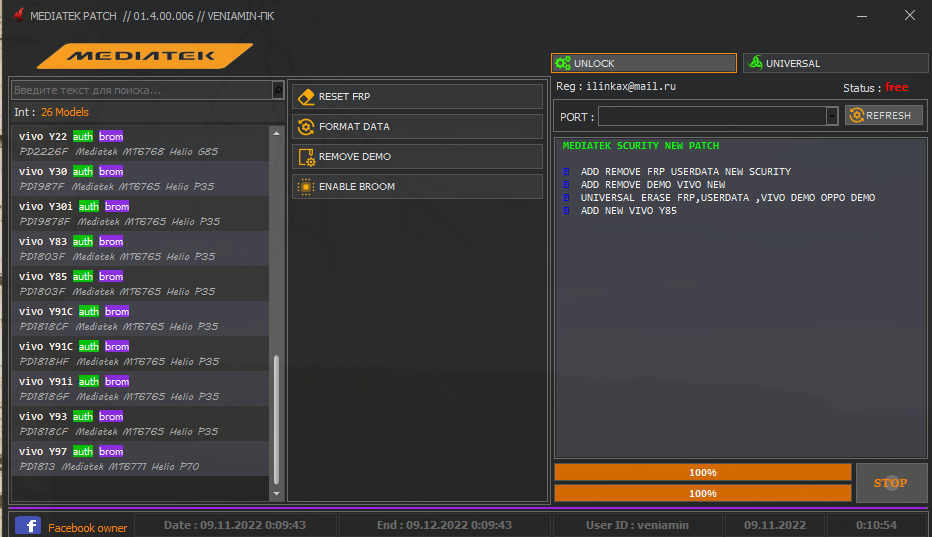932x537 pixels.
Task: Click the Remove Demo icon
Action: pos(306,157)
